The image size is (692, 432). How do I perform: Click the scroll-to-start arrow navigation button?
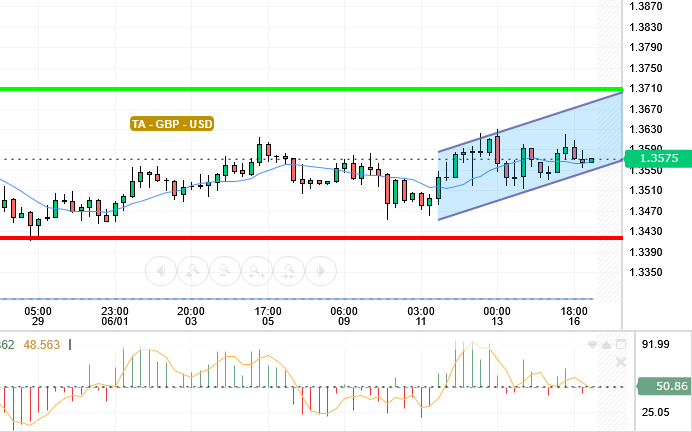tap(161, 271)
